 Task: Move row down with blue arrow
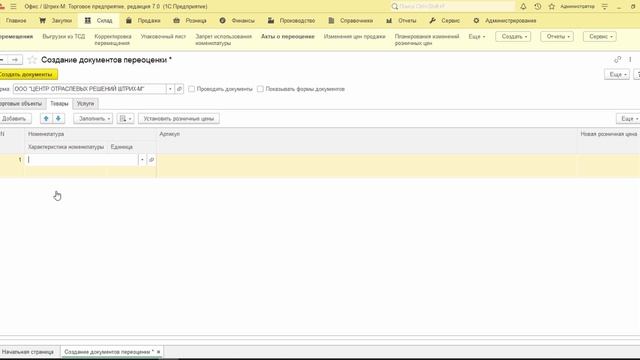[x=58, y=118]
